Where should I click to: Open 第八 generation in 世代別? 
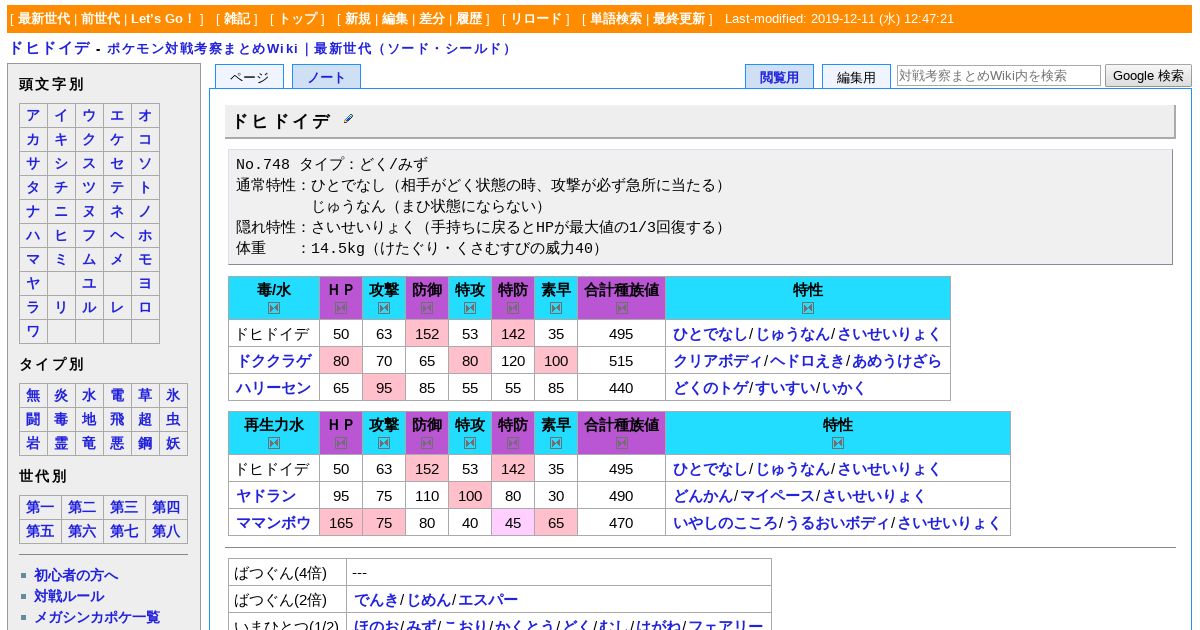coord(166,531)
